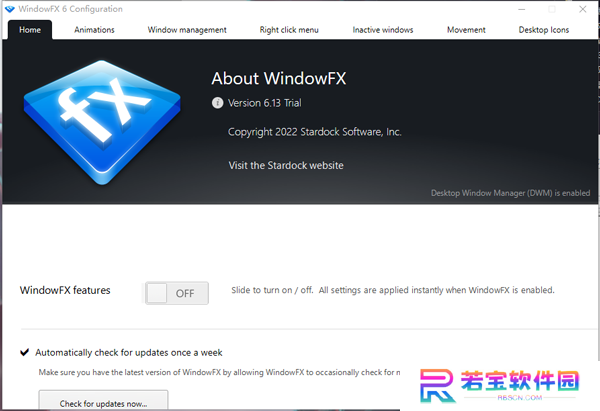Switch to the Desktop Icons tab
Image resolution: width=600 pixels, height=411 pixels.
pyautogui.click(x=544, y=29)
